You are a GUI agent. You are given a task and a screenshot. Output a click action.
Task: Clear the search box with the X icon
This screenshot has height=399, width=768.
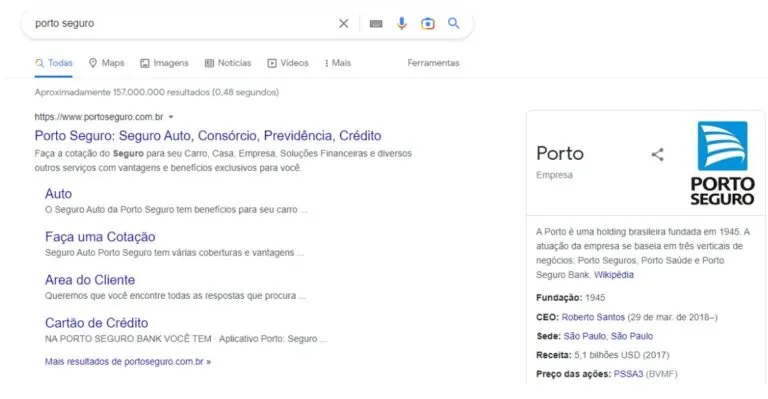pos(344,23)
